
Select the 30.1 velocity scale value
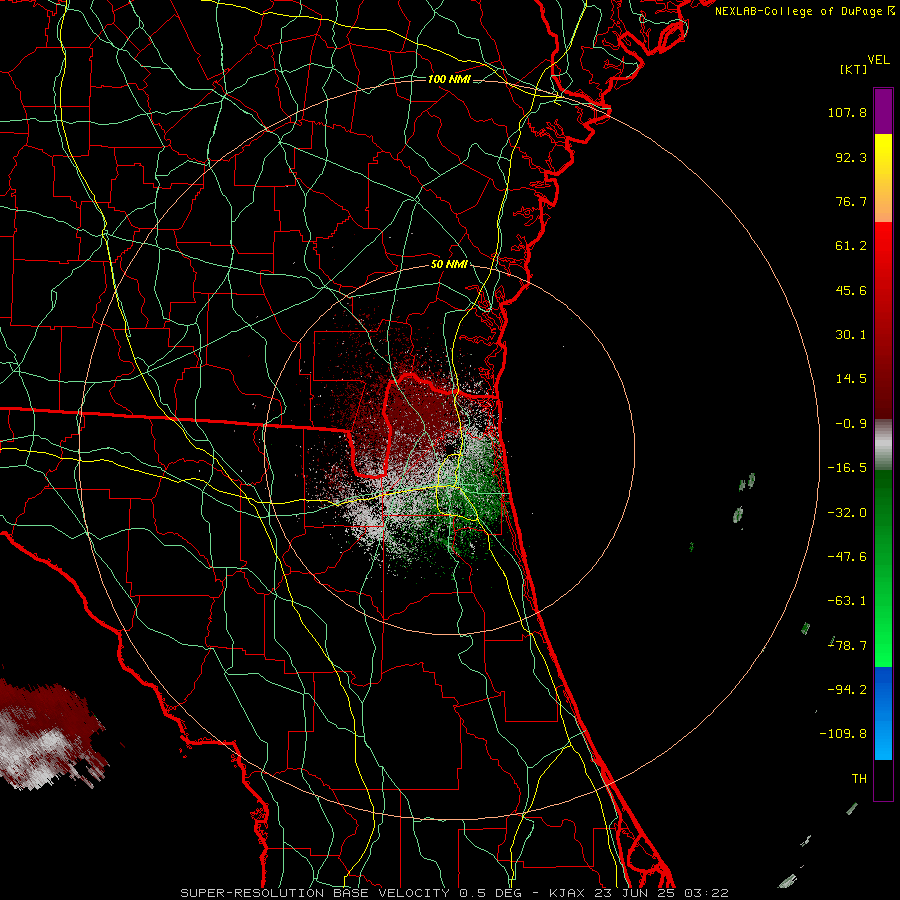(x=851, y=335)
